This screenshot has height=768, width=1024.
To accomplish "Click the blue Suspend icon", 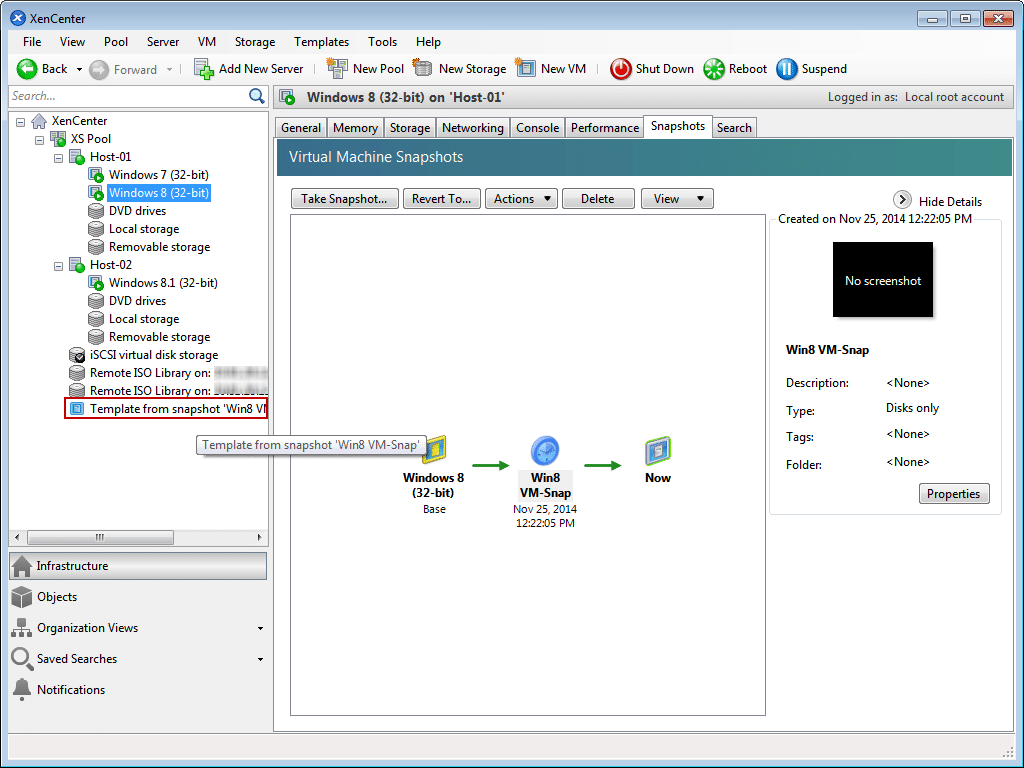I will pyautogui.click(x=786, y=69).
